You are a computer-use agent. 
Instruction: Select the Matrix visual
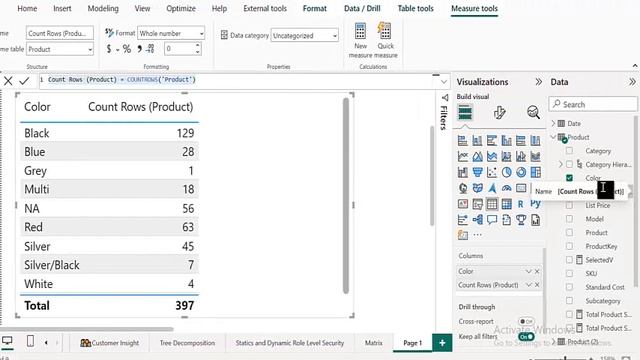coord(507,204)
